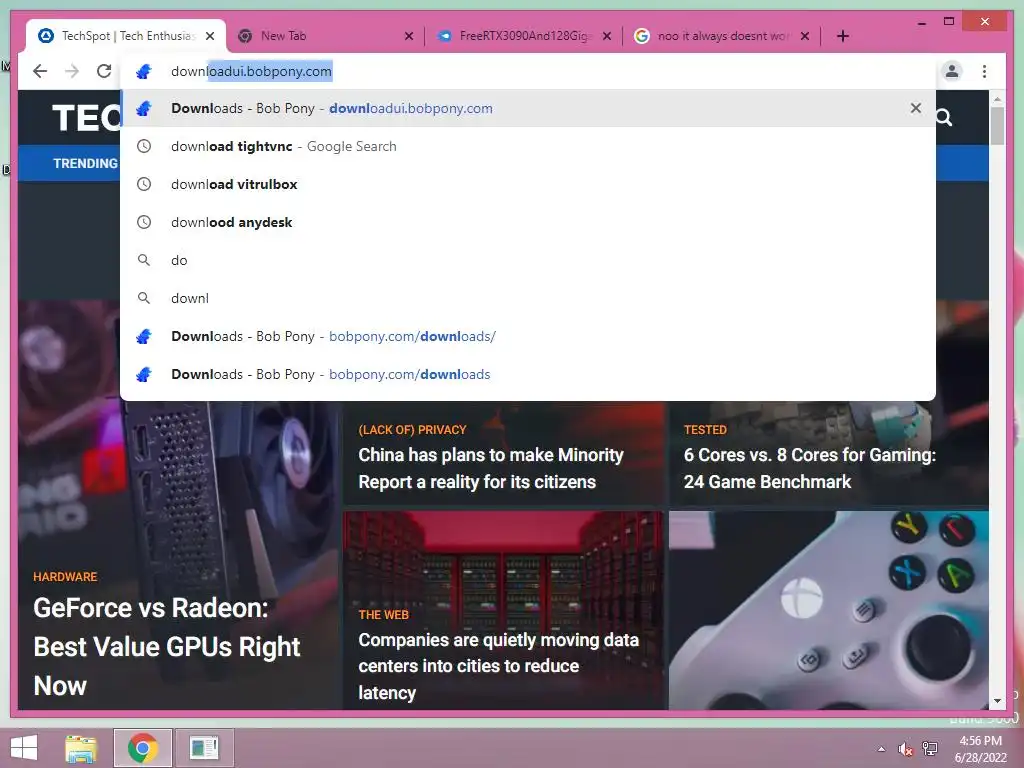1024x768 pixels.
Task: Click the pony icon of bobpony.com/downloads suggestion
Action: click(144, 374)
